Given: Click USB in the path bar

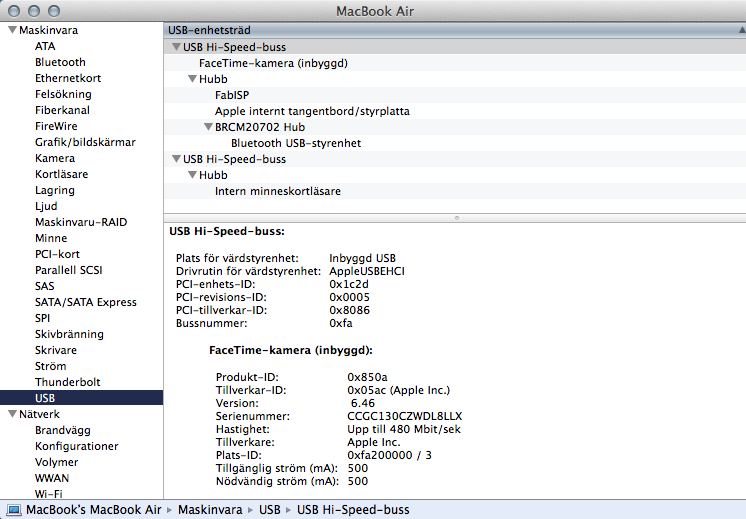Looking at the screenshot, I should 270,510.
